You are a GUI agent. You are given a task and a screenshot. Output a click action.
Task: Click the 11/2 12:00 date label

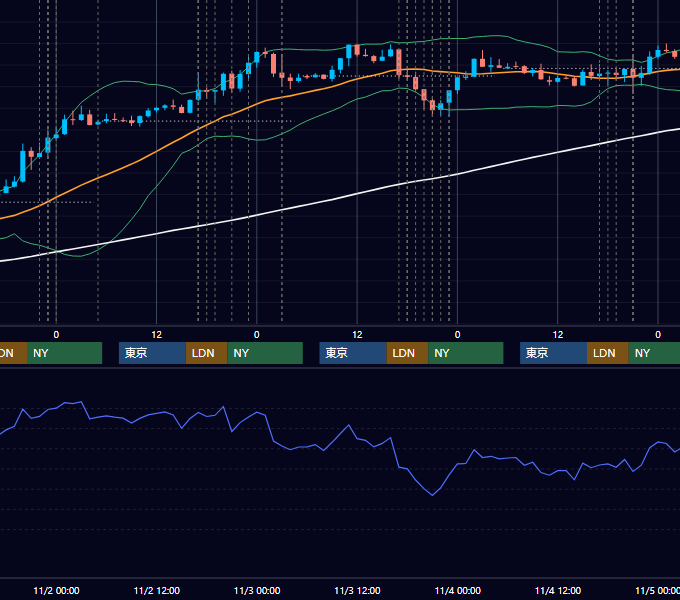[x=157, y=590]
